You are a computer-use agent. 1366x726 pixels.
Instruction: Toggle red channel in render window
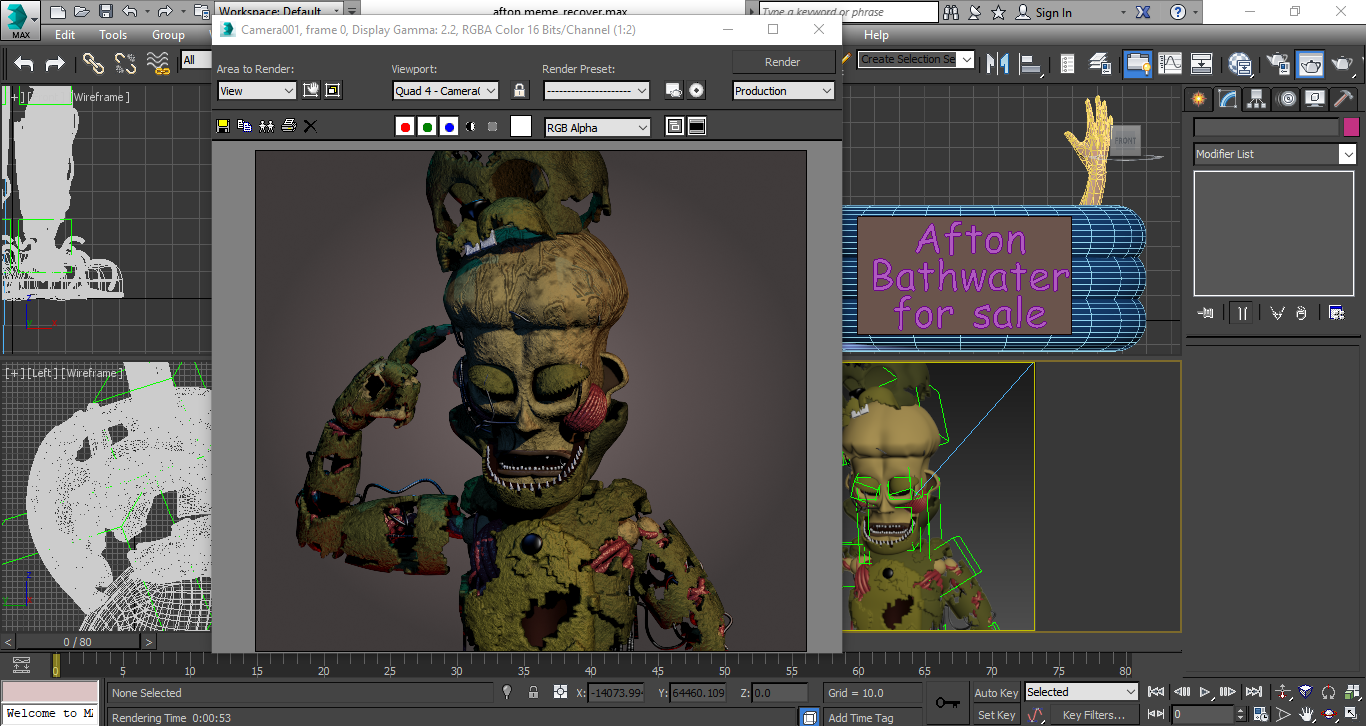tap(405, 127)
